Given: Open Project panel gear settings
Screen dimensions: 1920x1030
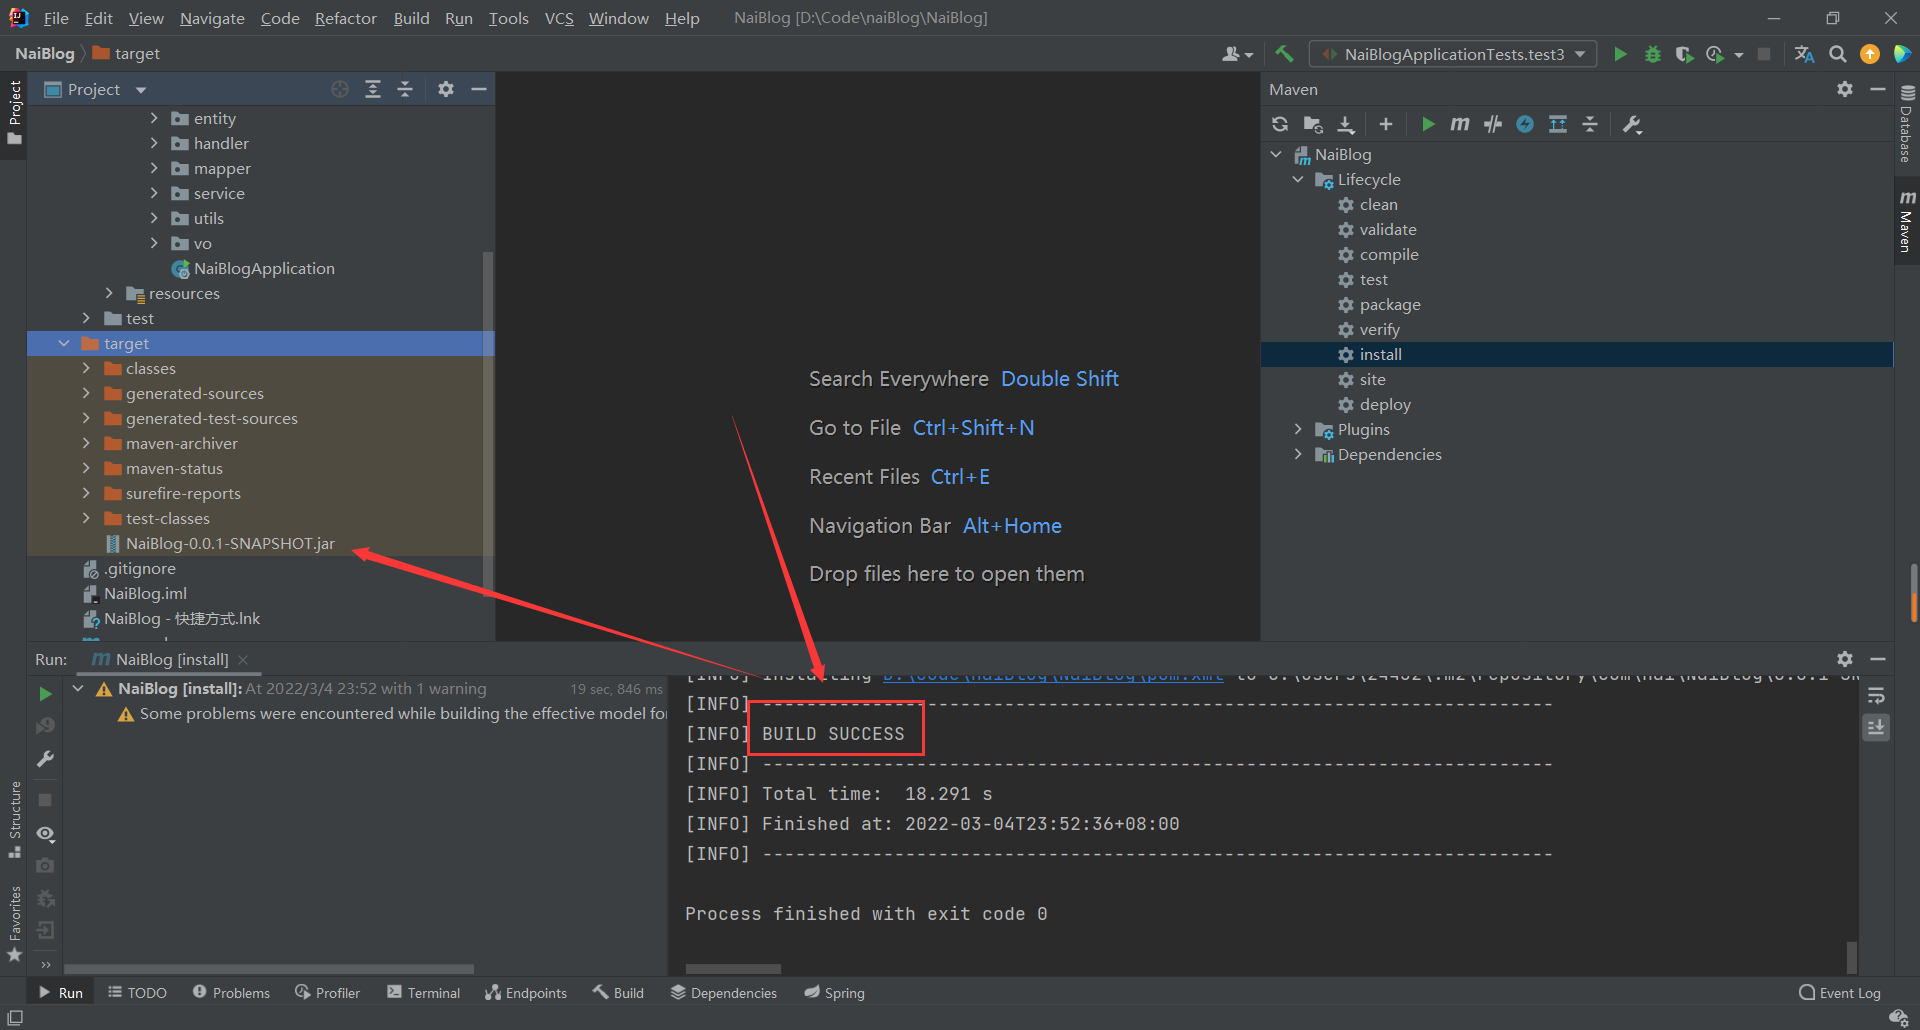Looking at the screenshot, I should 446,89.
